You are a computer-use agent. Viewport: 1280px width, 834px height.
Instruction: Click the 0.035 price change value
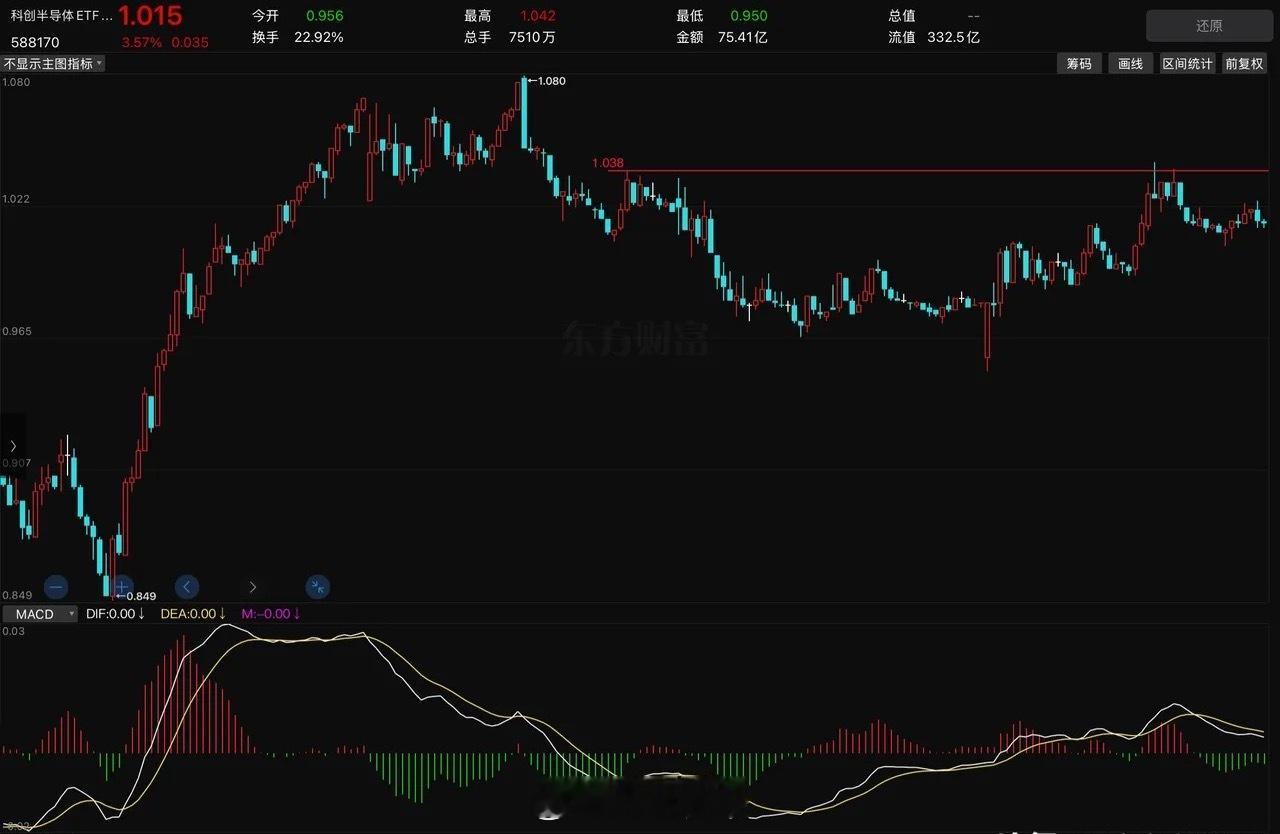[190, 42]
